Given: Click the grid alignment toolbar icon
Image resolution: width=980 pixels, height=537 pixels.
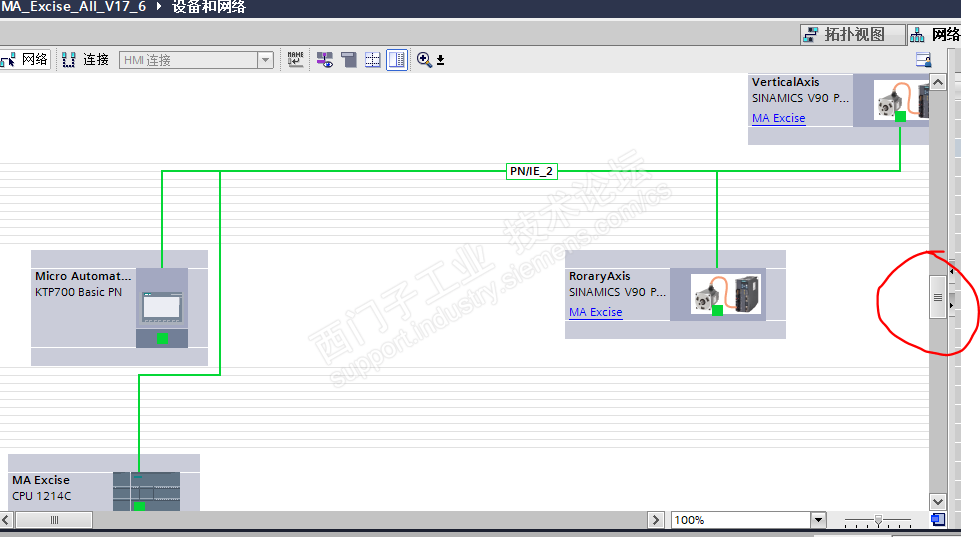Looking at the screenshot, I should coord(372,60).
